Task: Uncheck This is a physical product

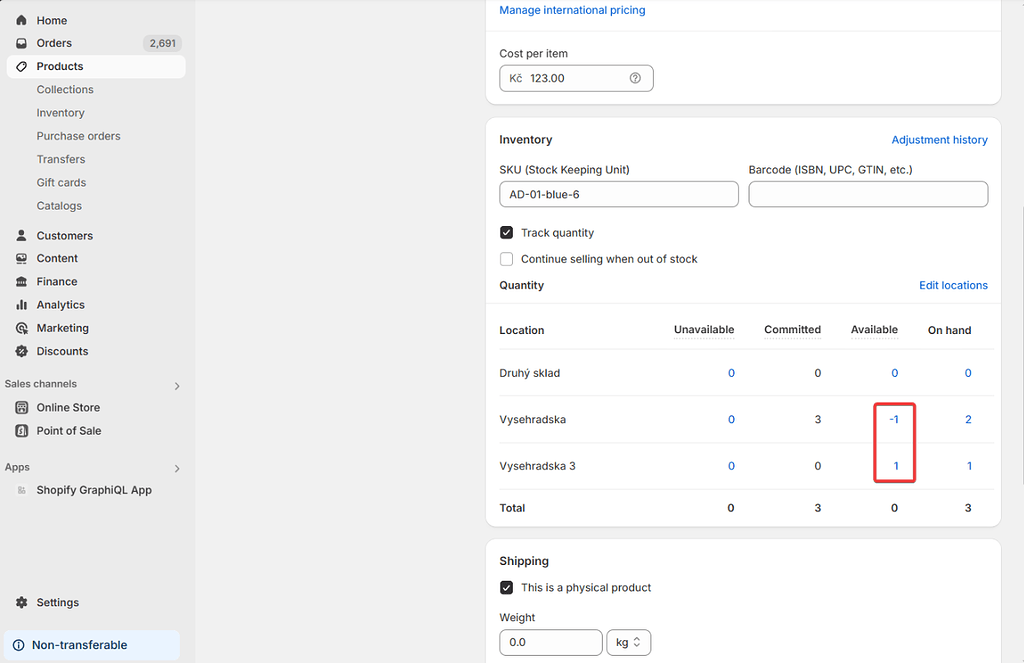Action: pos(506,587)
